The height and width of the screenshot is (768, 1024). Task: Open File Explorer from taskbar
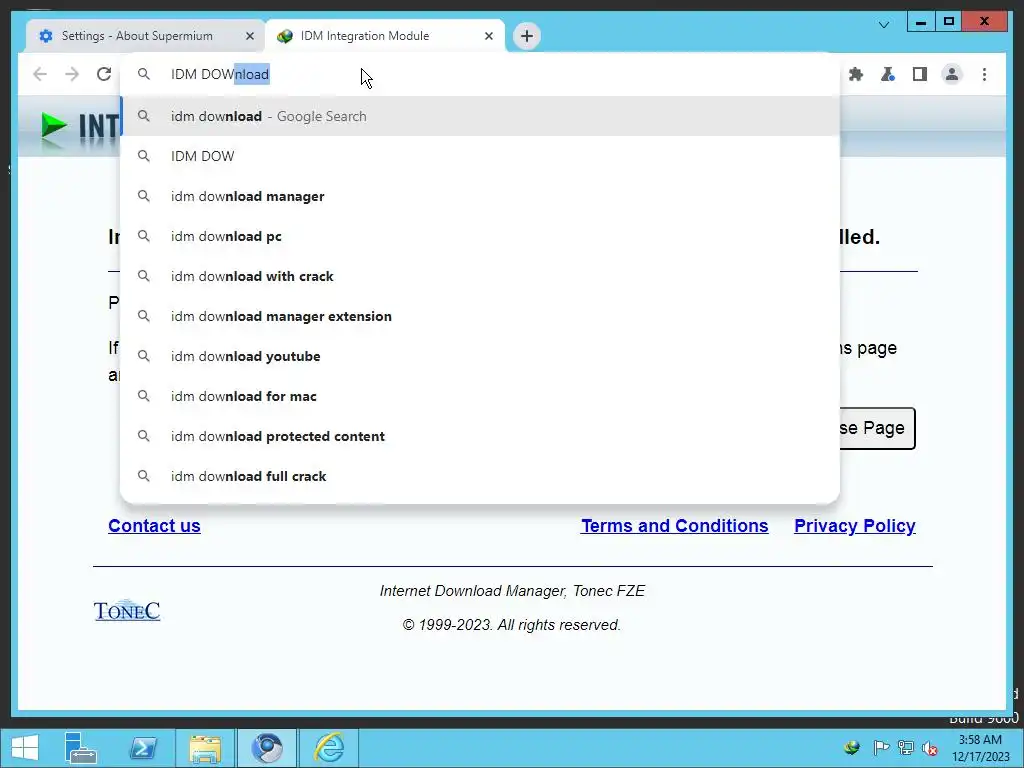205,748
